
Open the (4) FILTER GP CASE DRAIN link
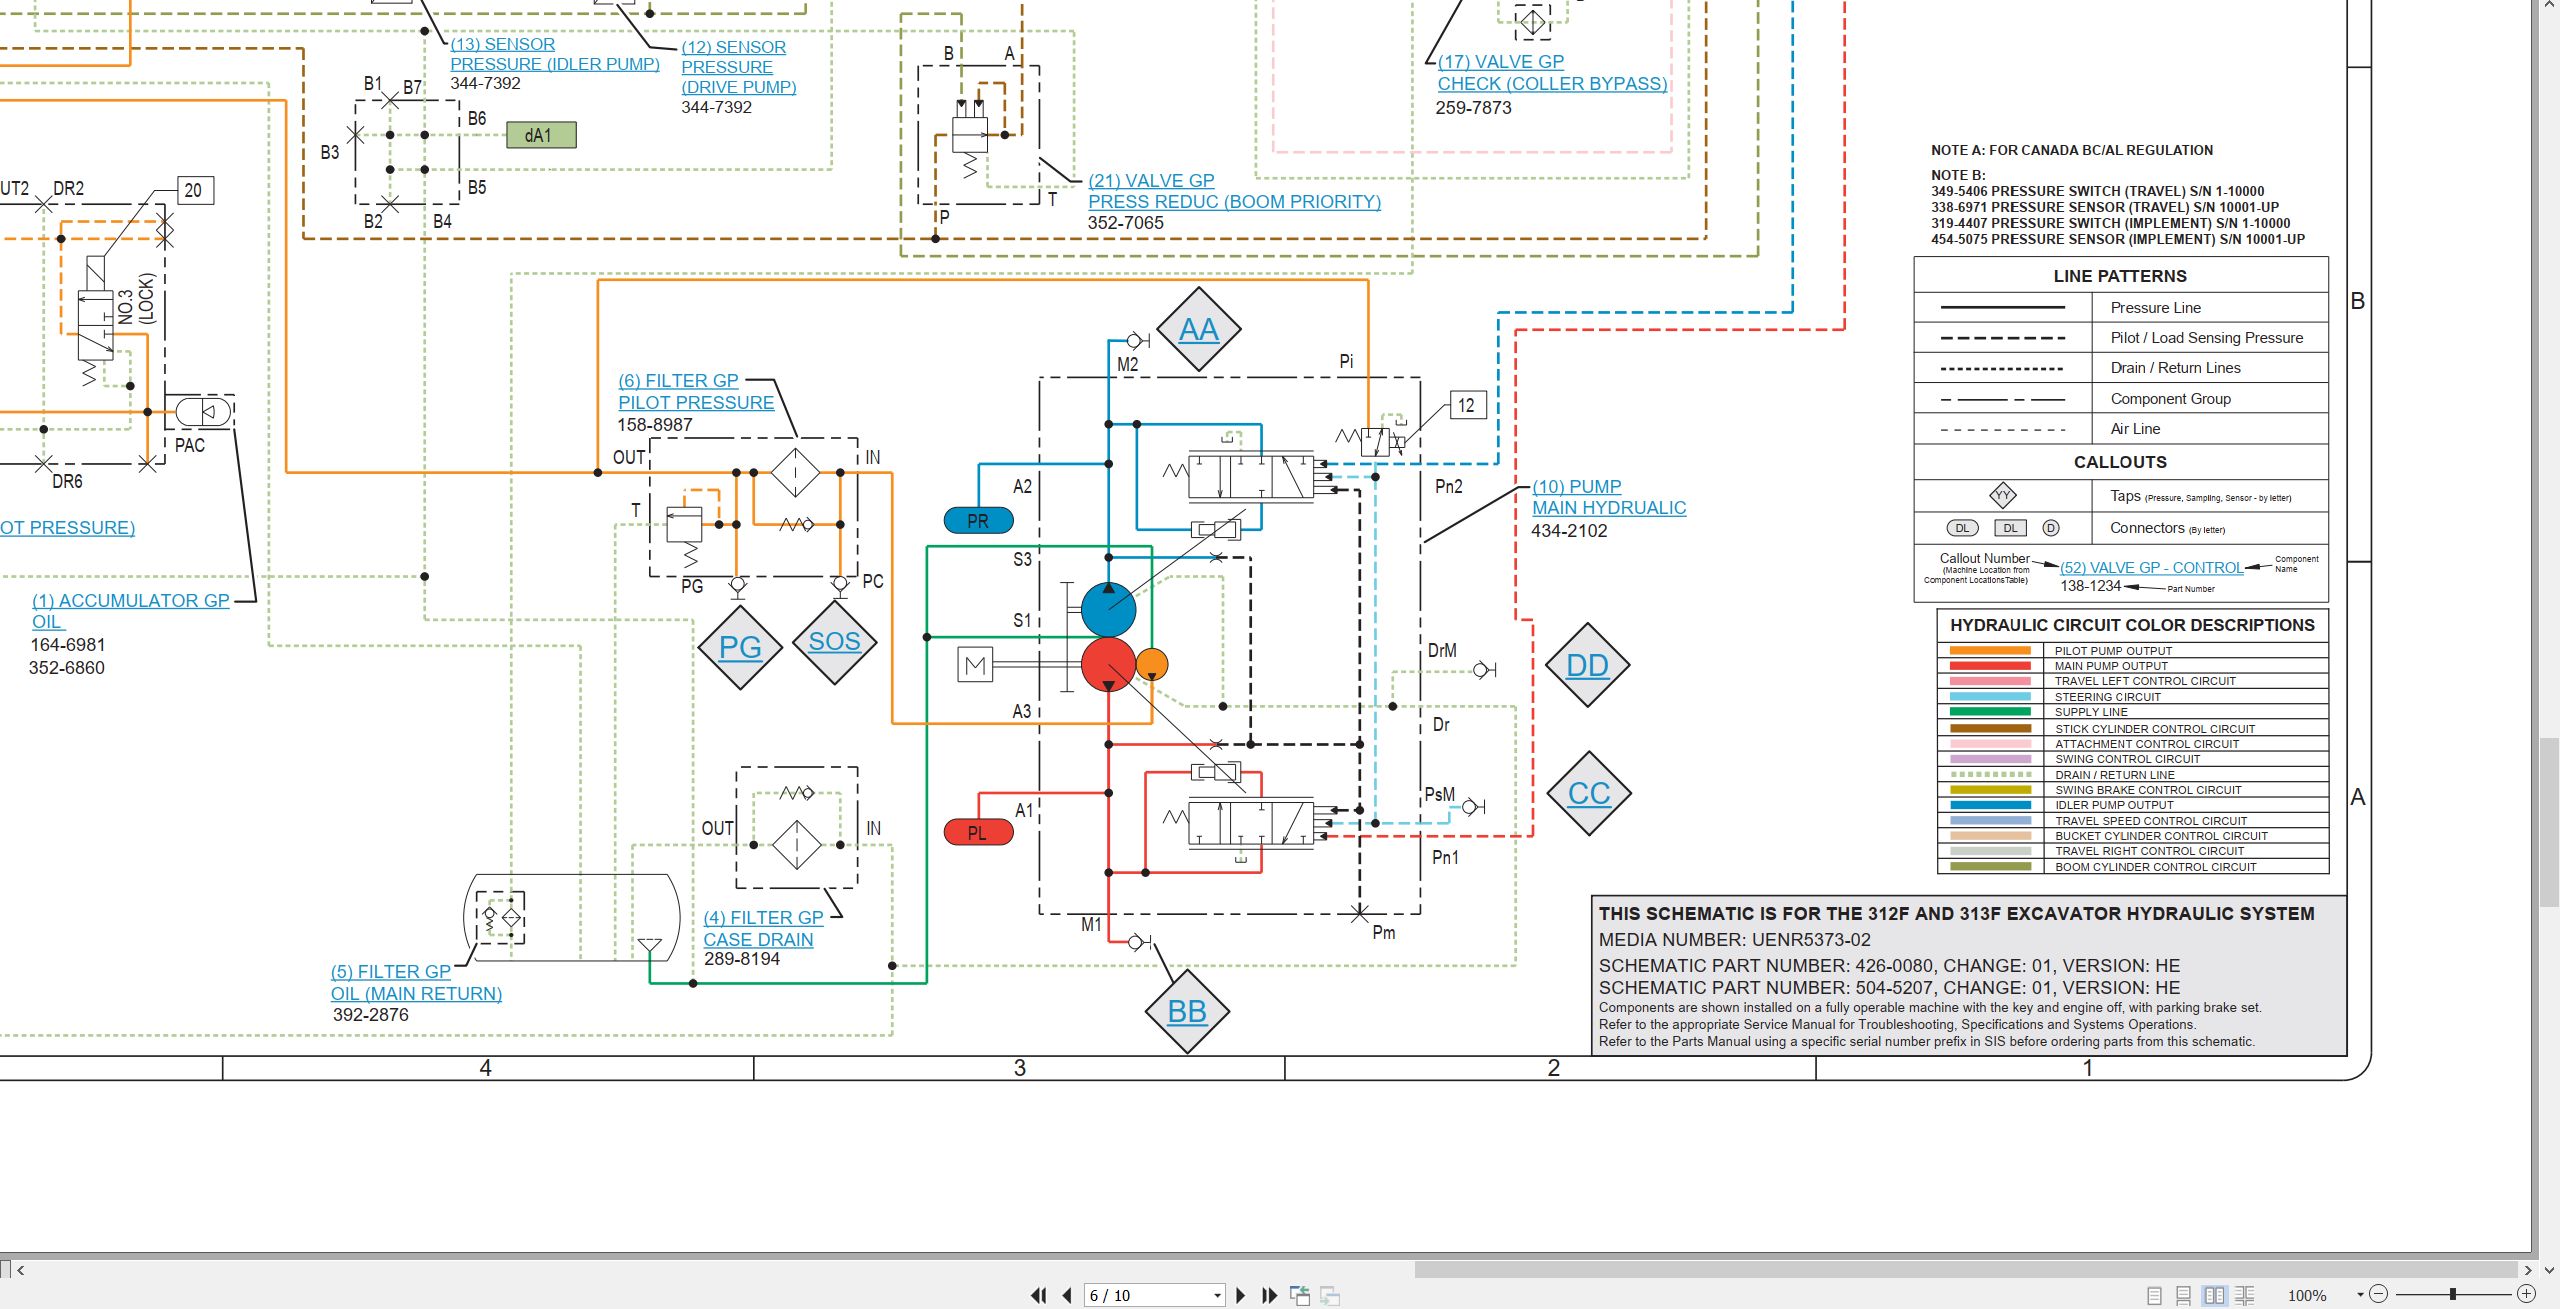tap(763, 928)
